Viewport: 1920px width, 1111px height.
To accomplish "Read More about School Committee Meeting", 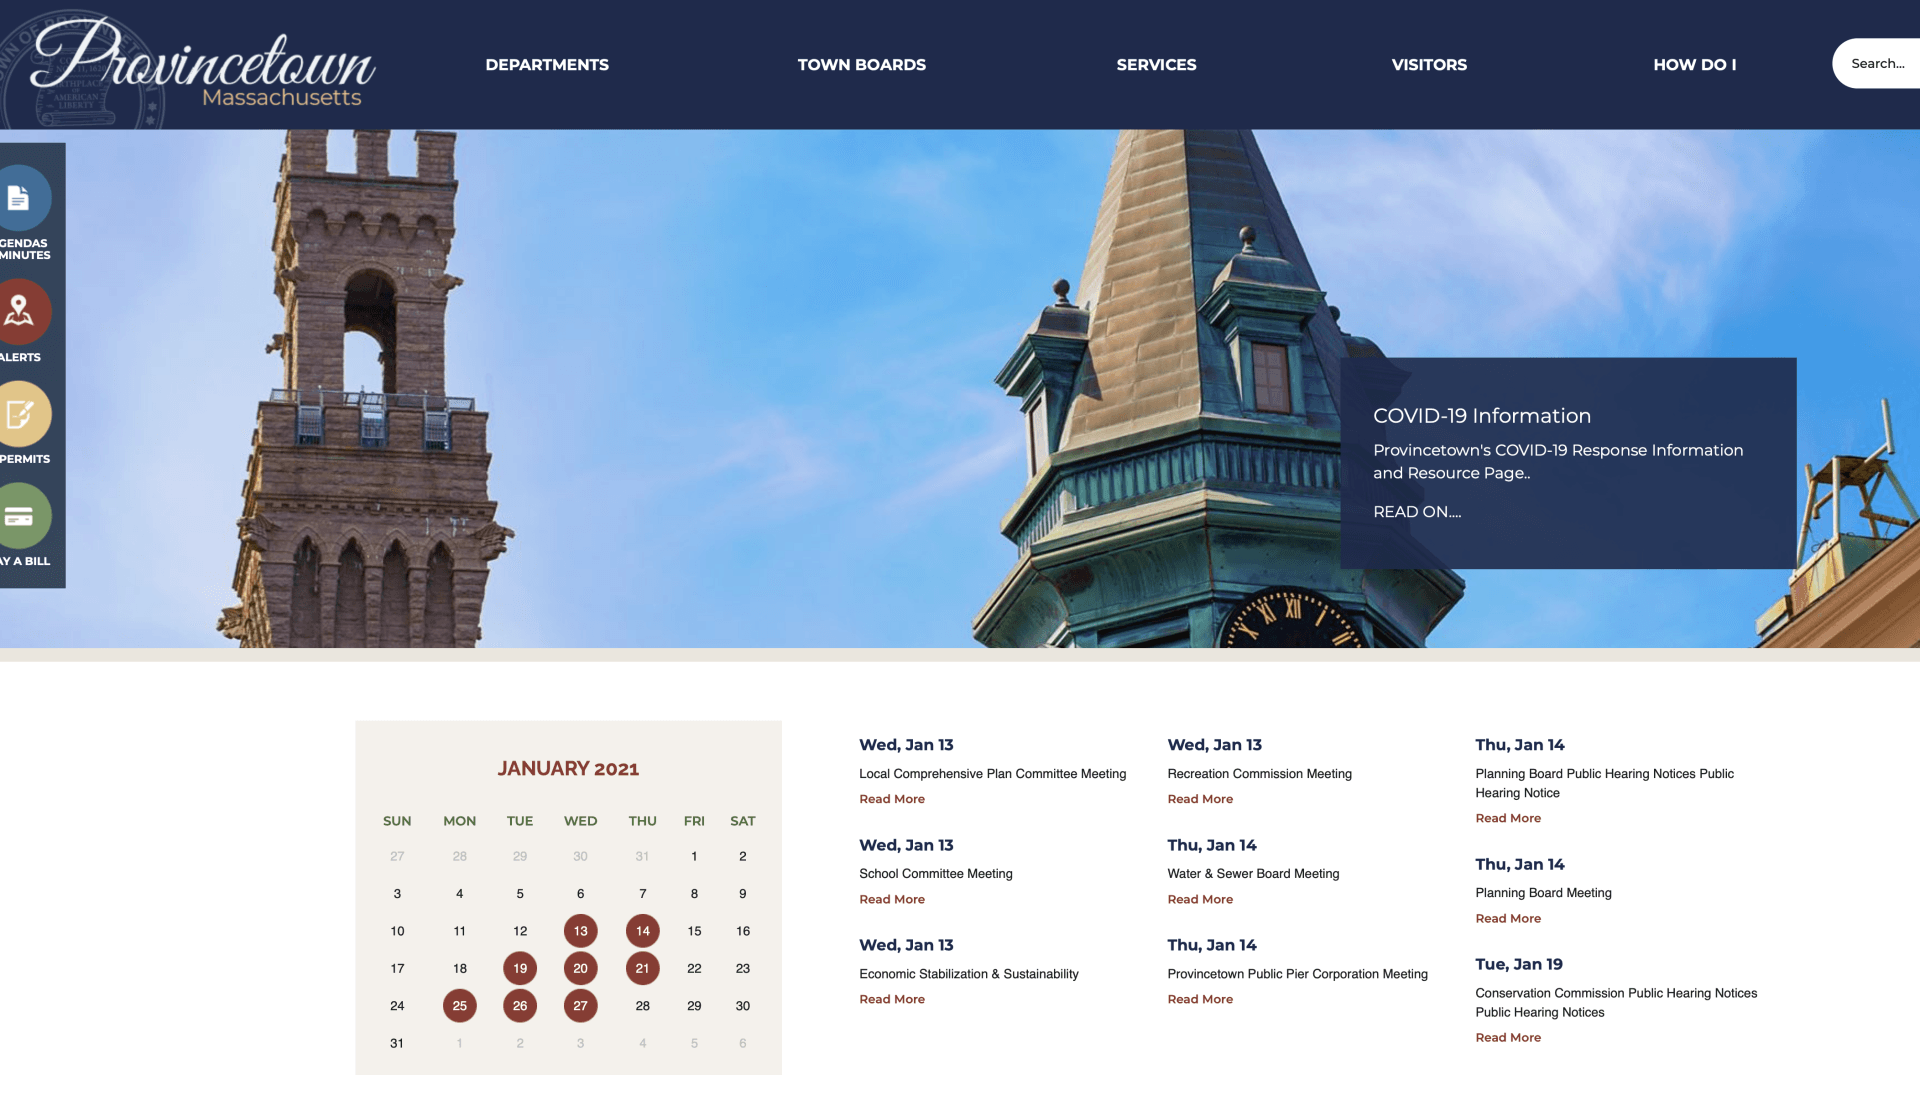I will [891, 900].
